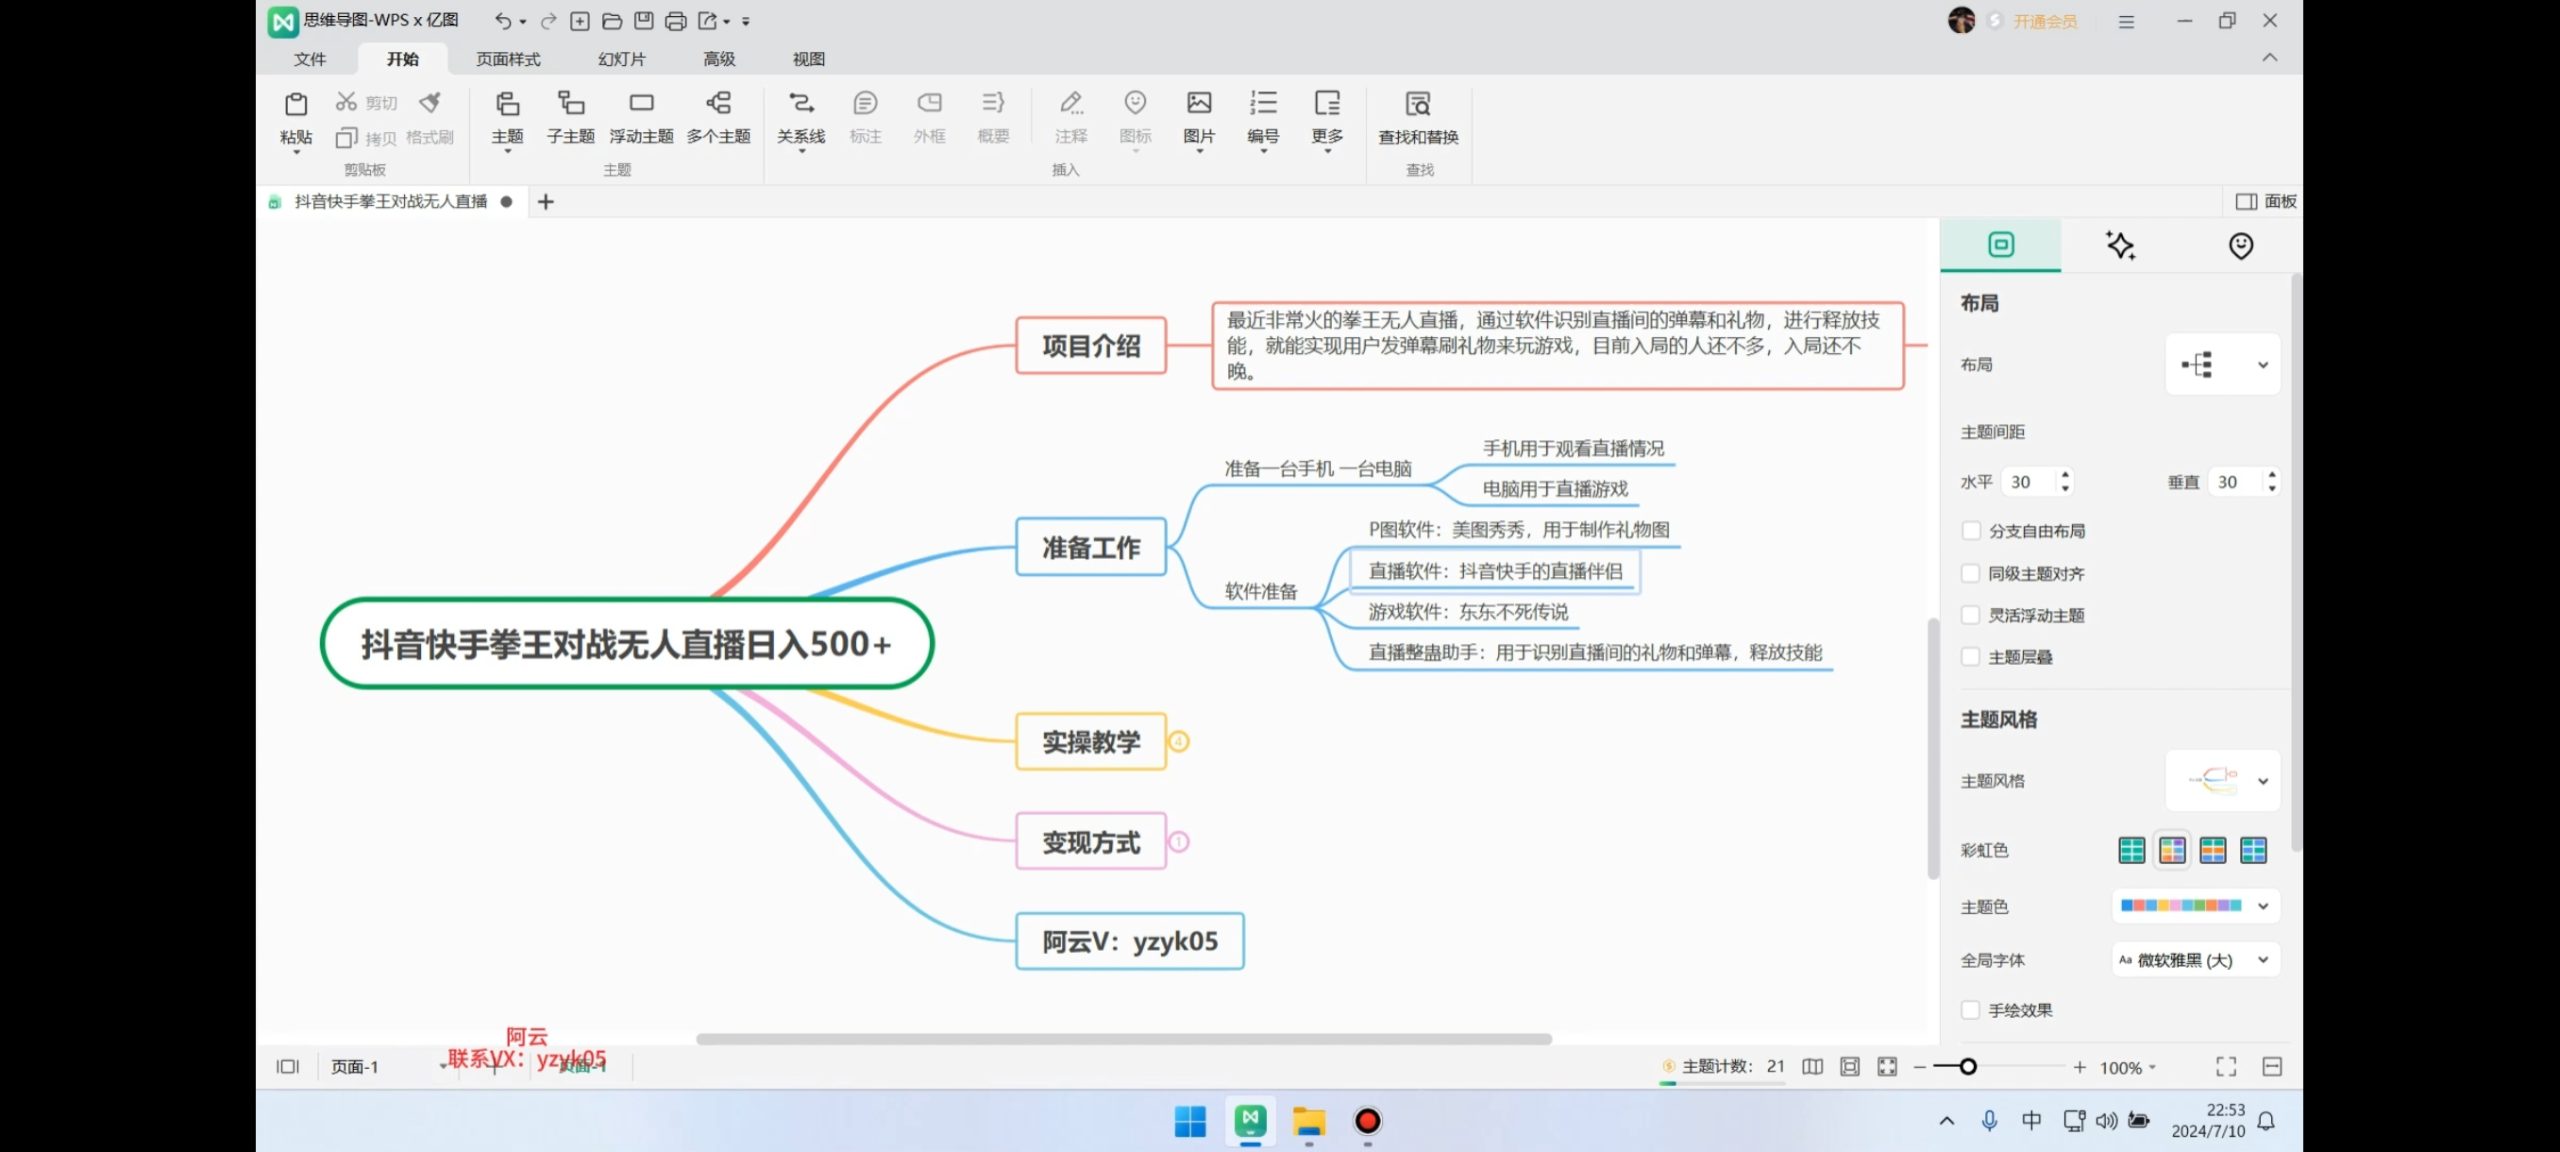Toggle the 面板 side panel button
Viewport: 2560px width, 1152px height.
click(2267, 202)
